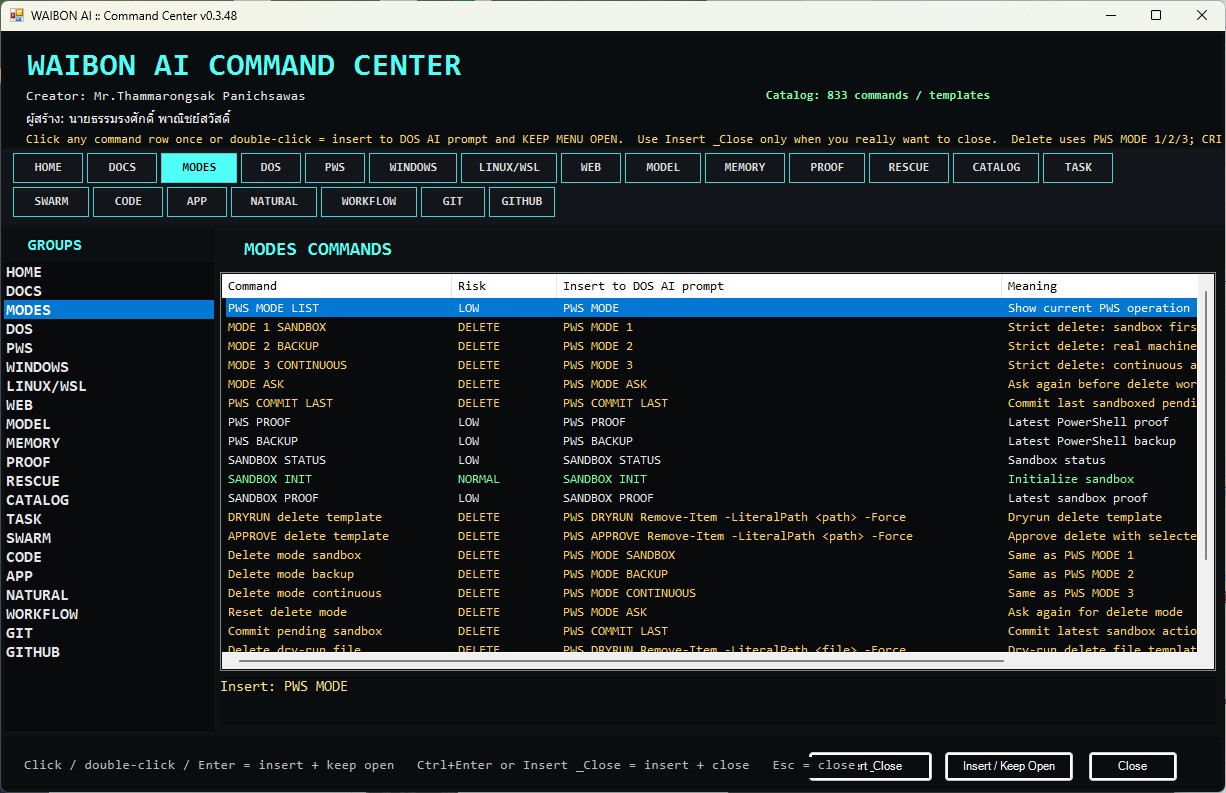The image size is (1226, 793).
Task: Select the MODE ASK command row
Action: pos(709,384)
